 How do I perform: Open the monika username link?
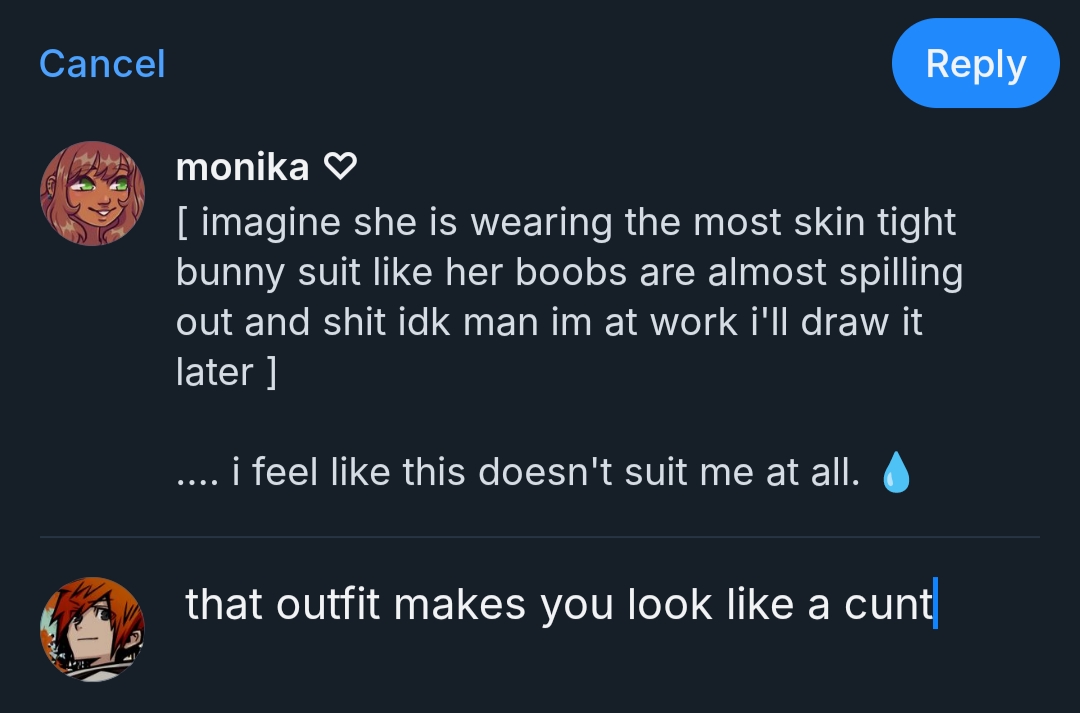point(242,167)
